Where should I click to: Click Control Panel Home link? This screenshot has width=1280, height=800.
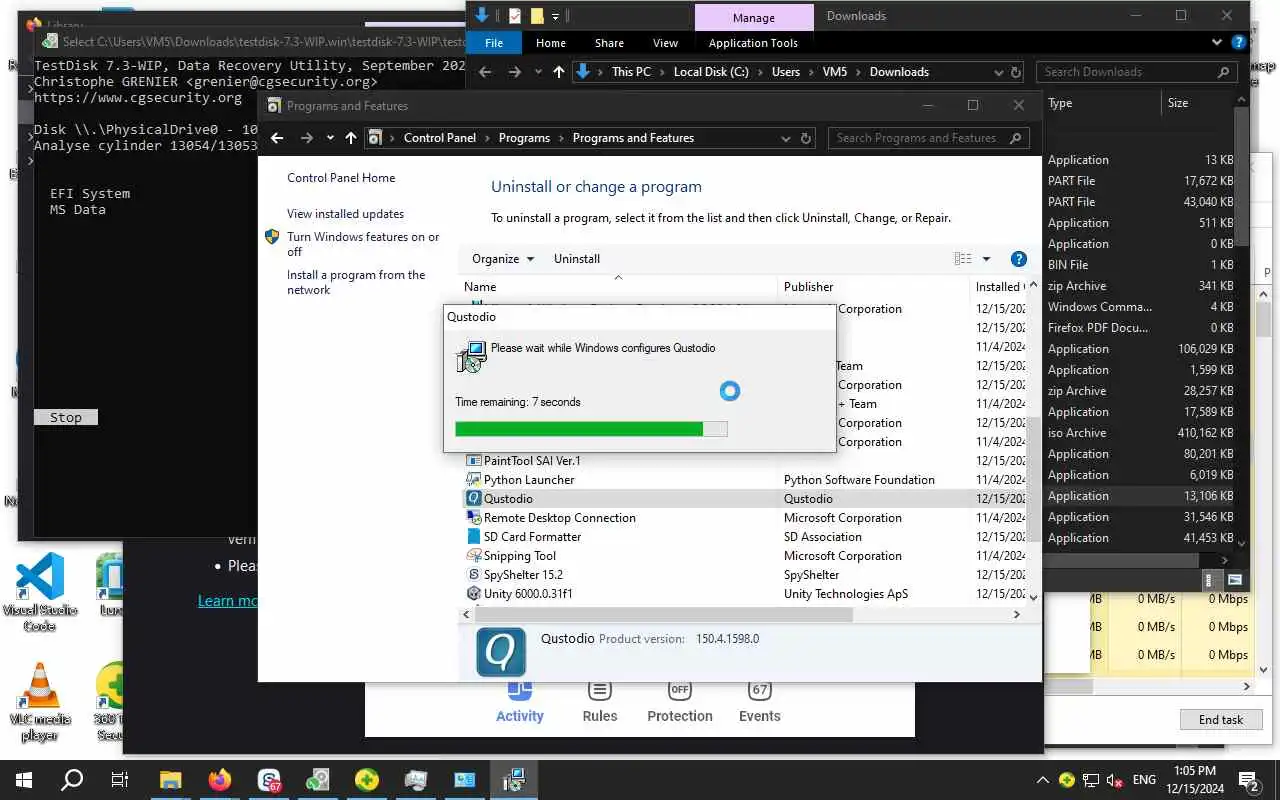(x=341, y=178)
